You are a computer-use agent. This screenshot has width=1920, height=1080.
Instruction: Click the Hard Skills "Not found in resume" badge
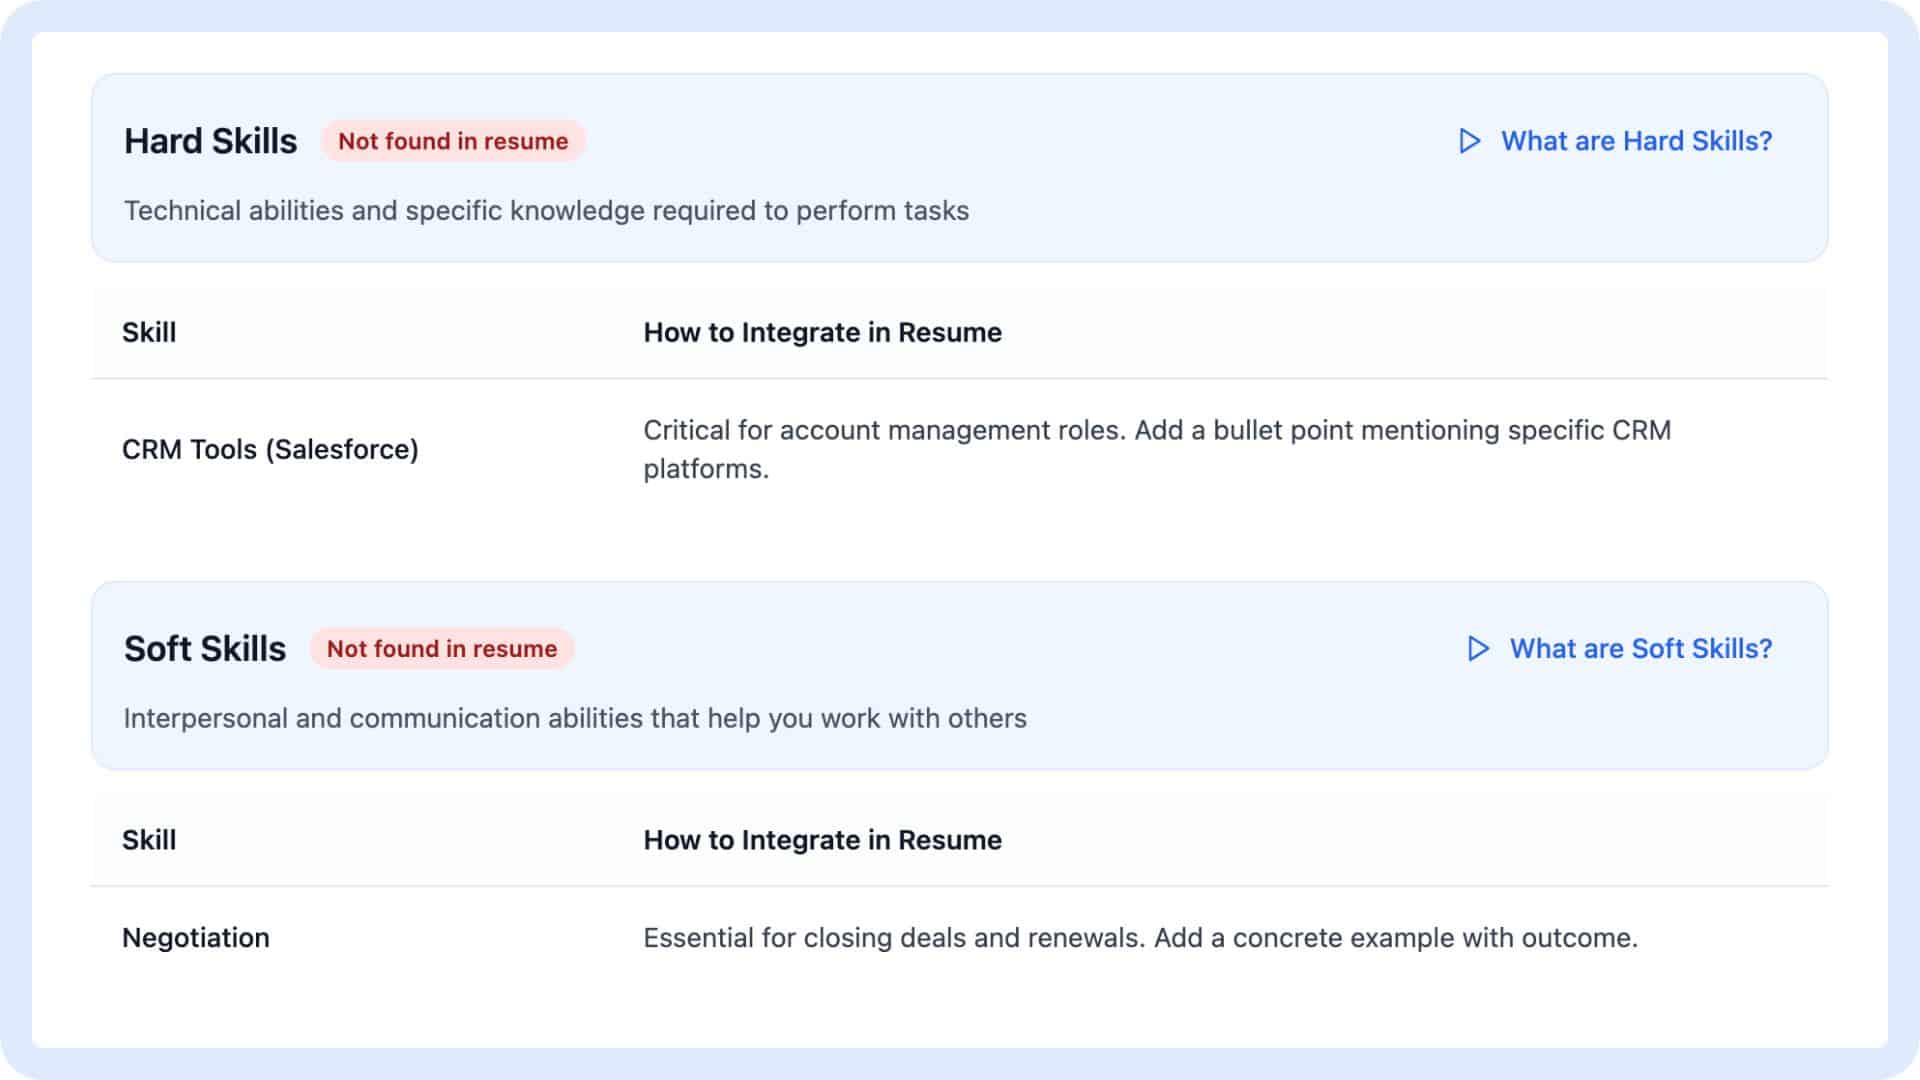(453, 141)
